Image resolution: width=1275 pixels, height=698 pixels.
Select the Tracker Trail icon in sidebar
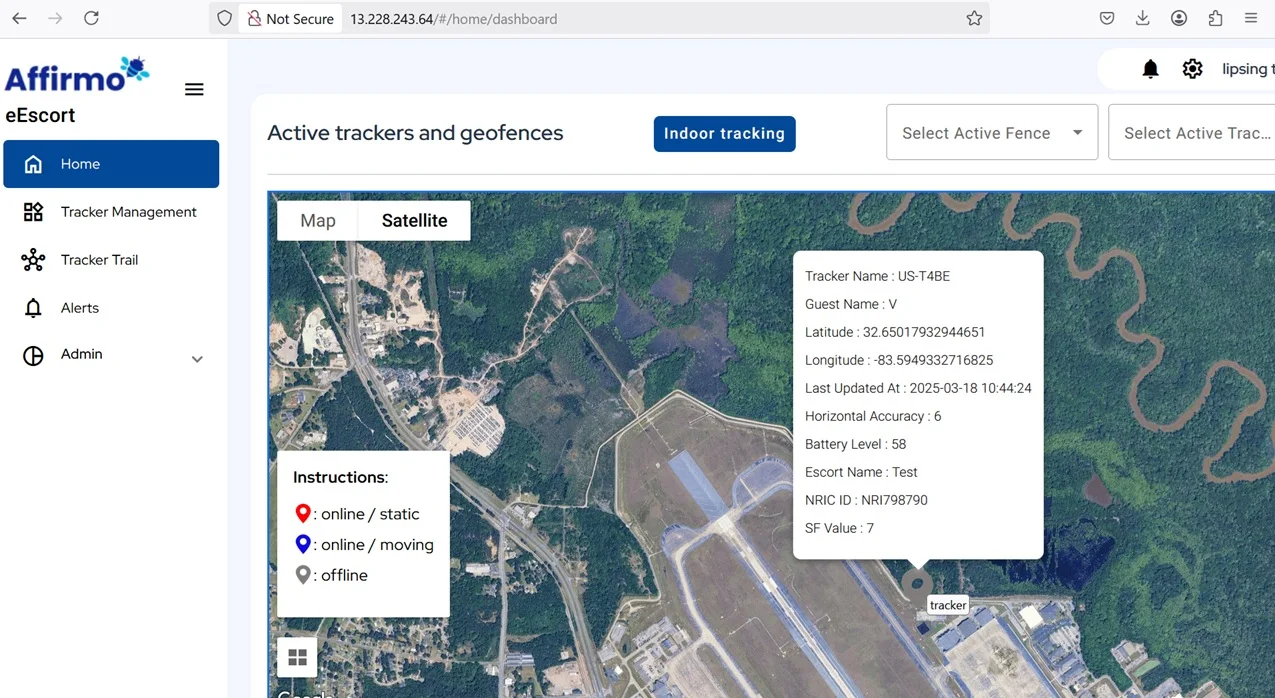[x=33, y=259]
